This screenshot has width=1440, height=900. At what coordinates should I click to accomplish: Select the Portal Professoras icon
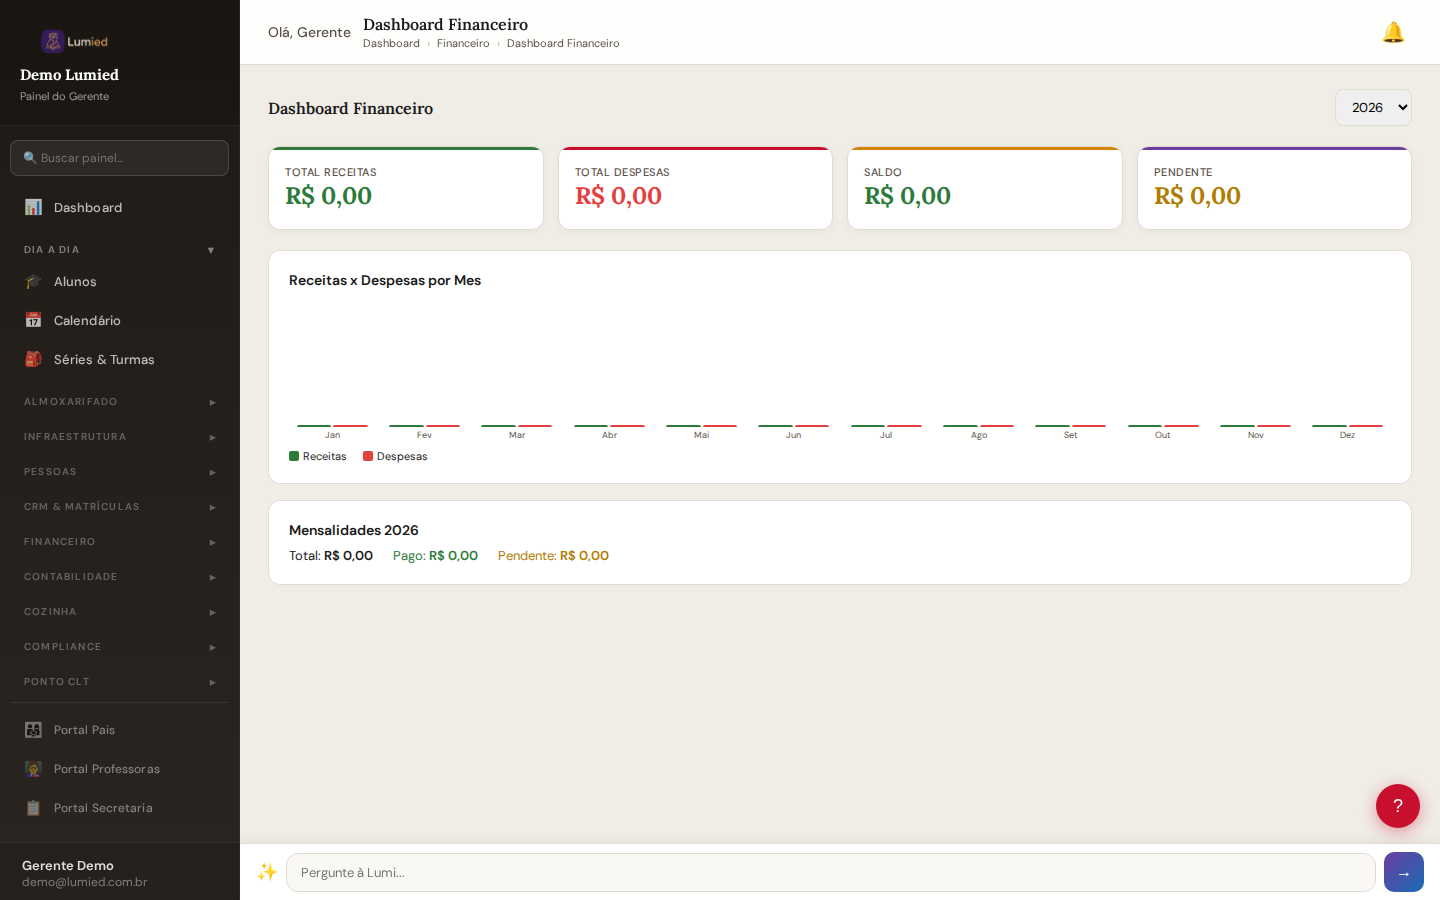[33, 768]
